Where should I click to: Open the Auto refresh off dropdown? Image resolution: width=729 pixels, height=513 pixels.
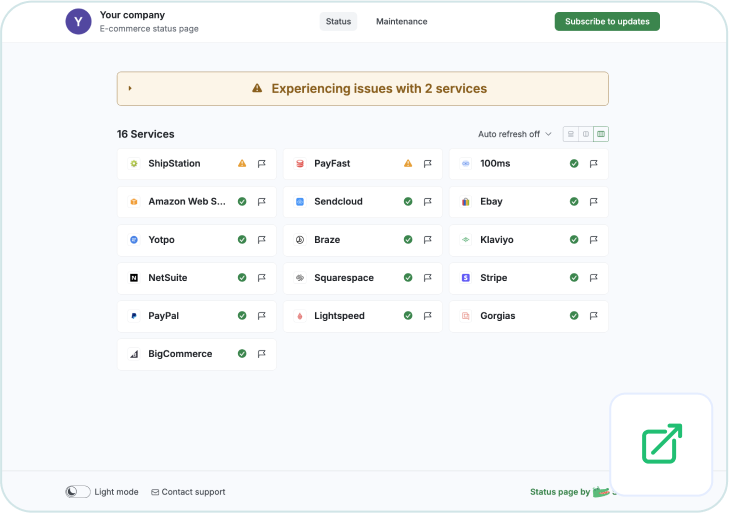coord(515,134)
